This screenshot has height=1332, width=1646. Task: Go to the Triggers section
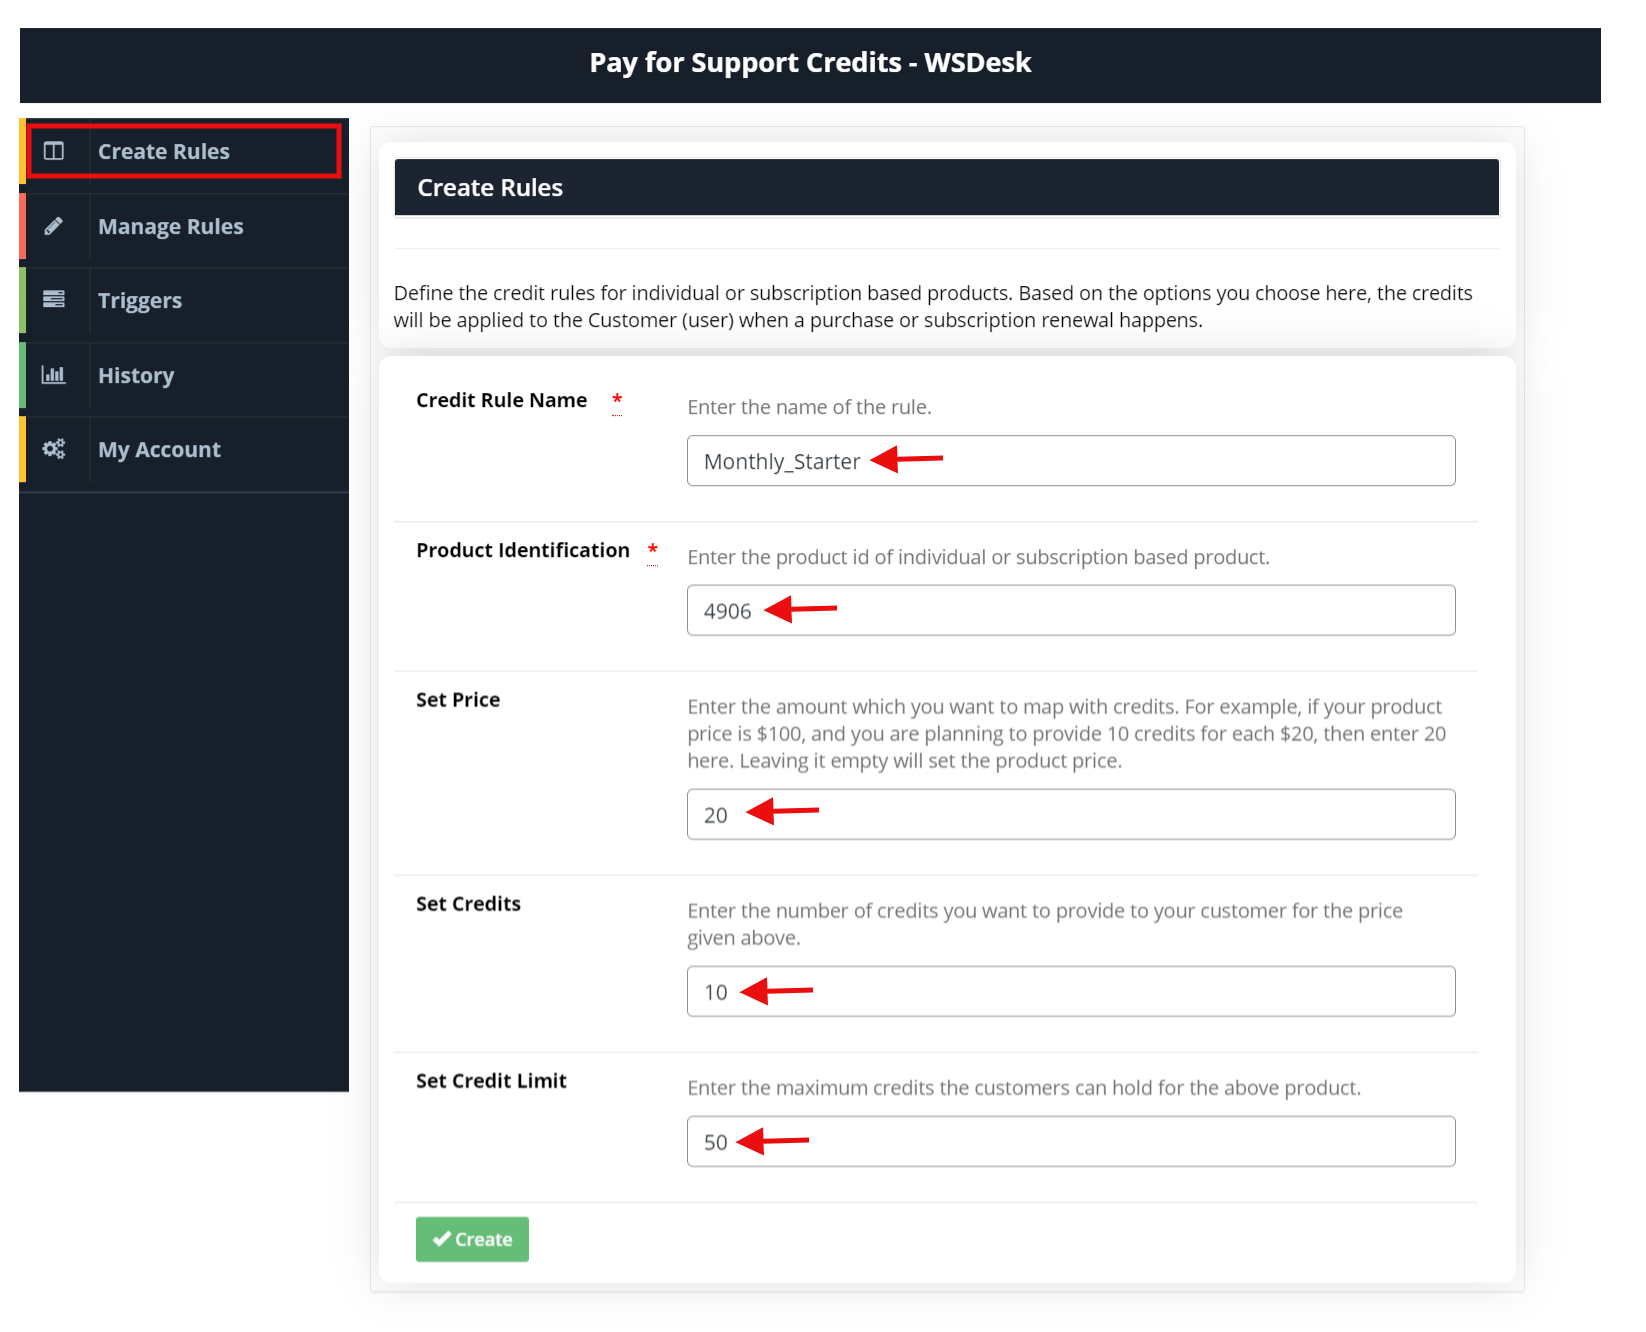[x=184, y=301]
